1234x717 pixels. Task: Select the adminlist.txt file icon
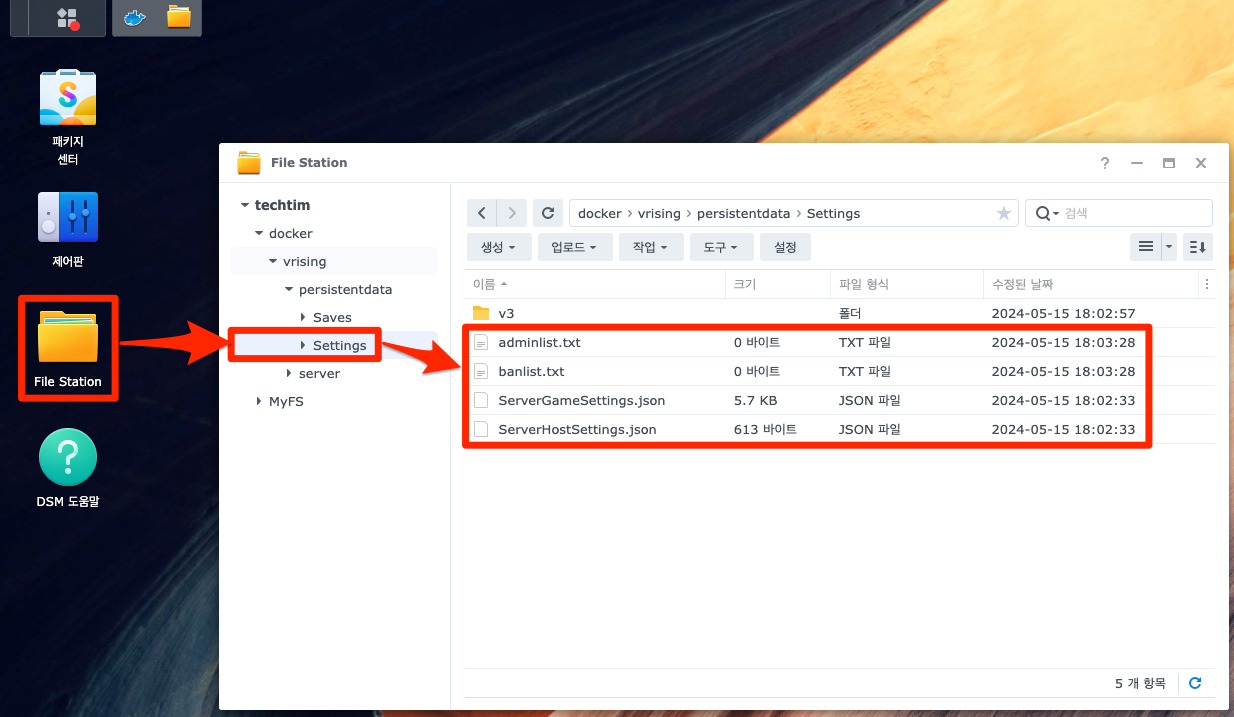pos(481,342)
